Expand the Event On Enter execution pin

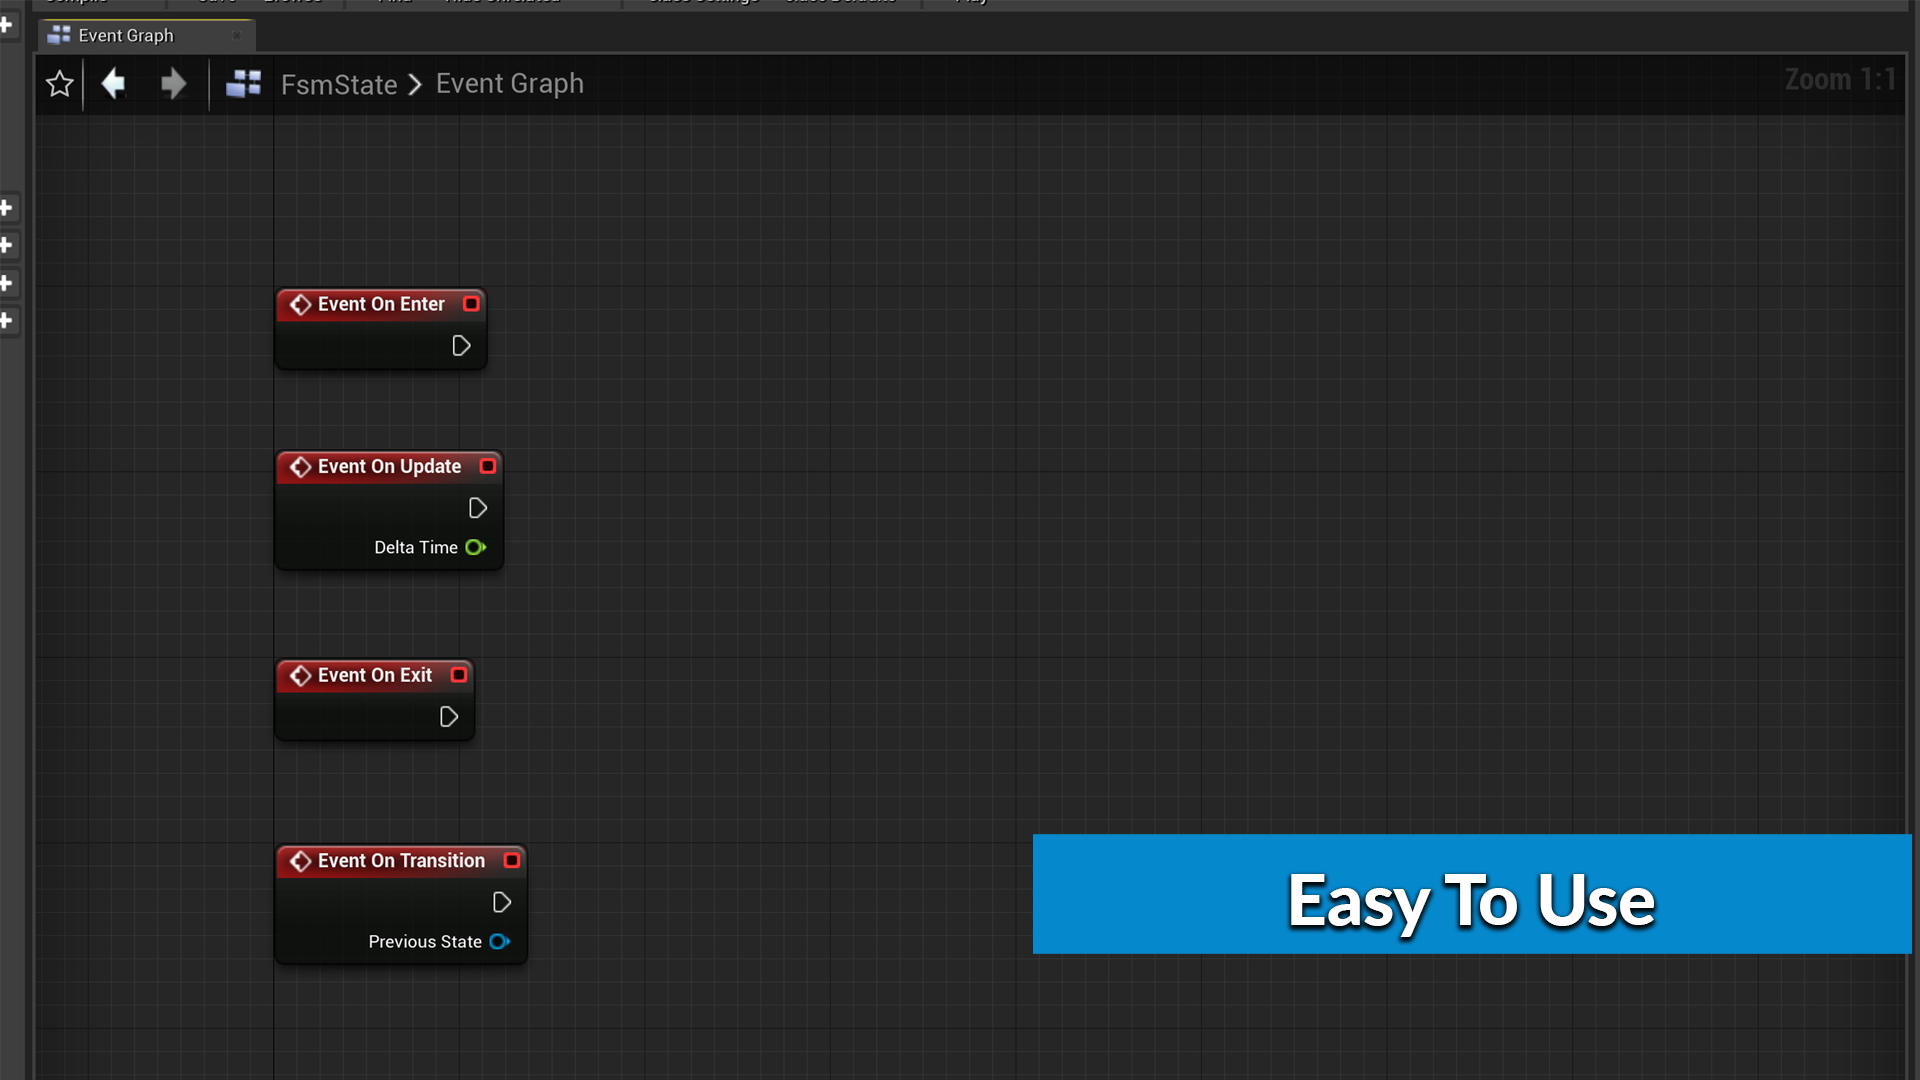[462, 344]
